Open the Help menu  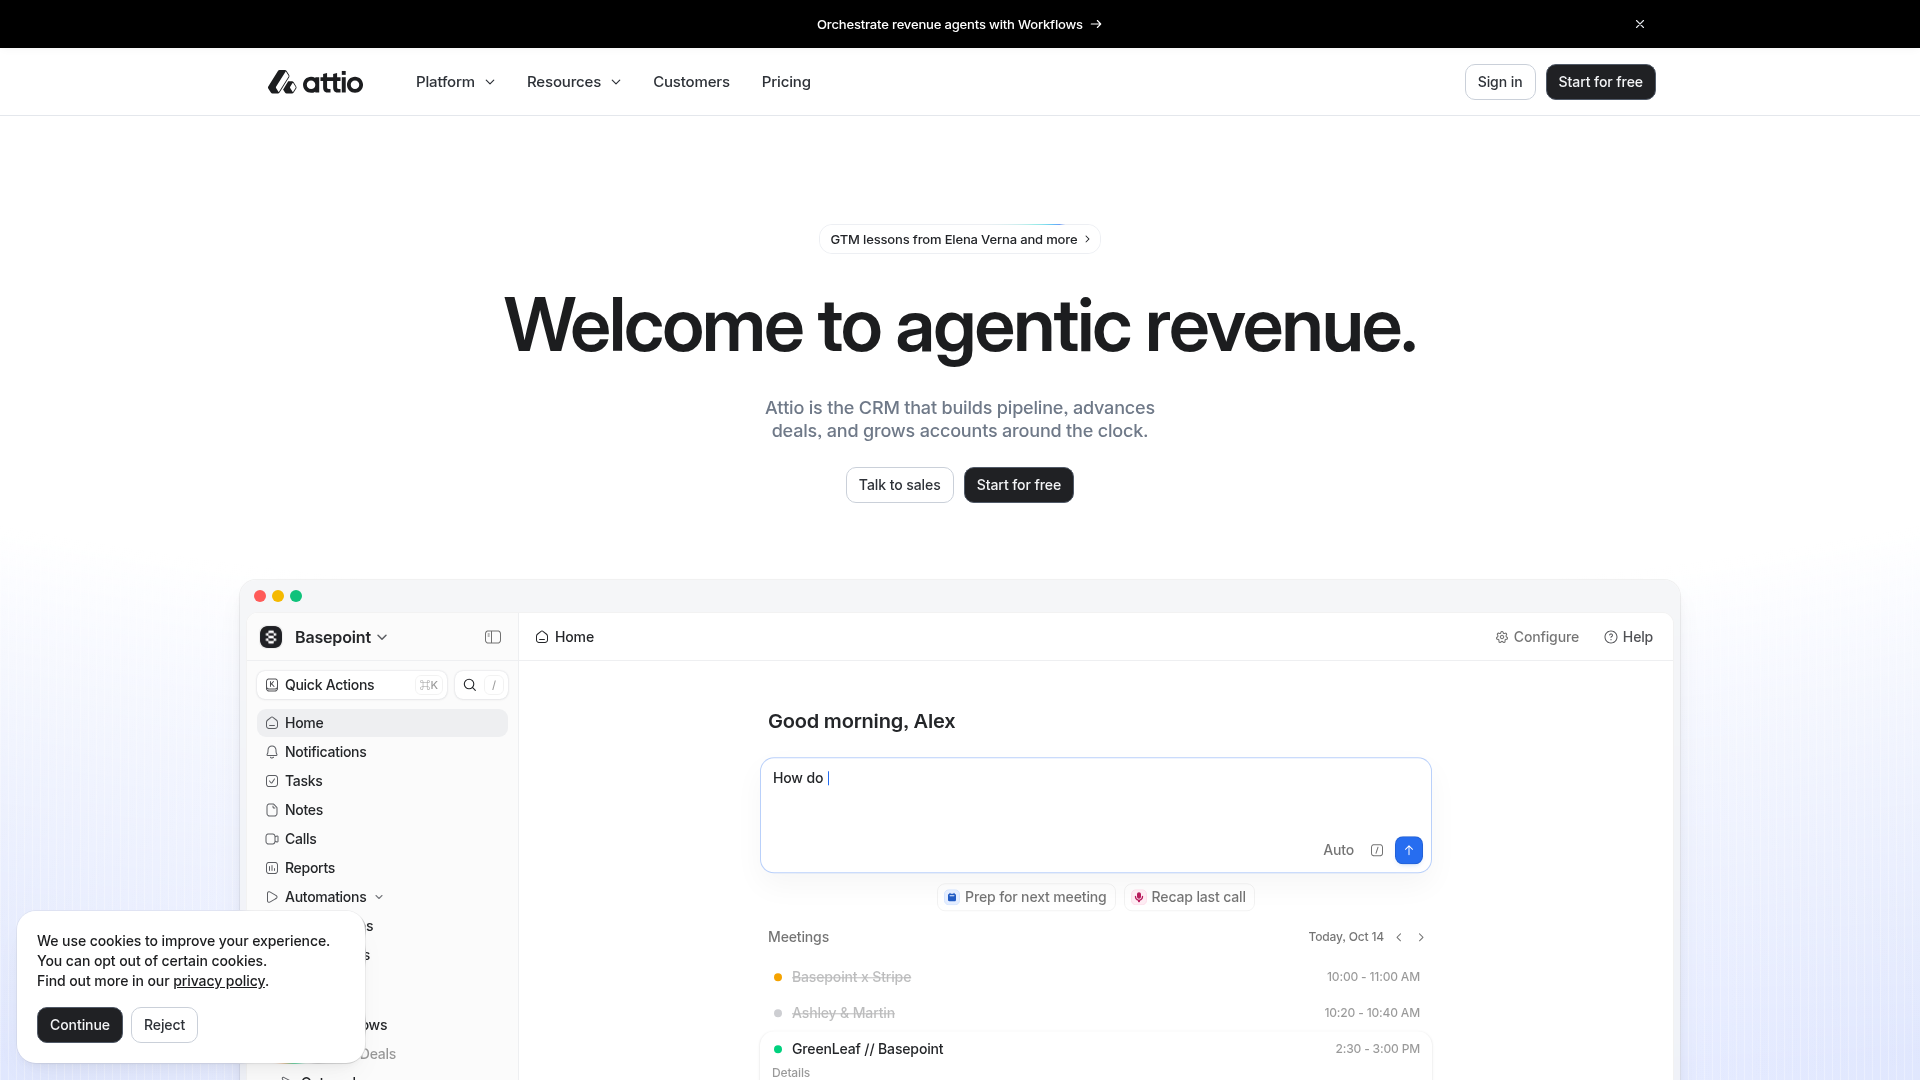[1628, 637]
